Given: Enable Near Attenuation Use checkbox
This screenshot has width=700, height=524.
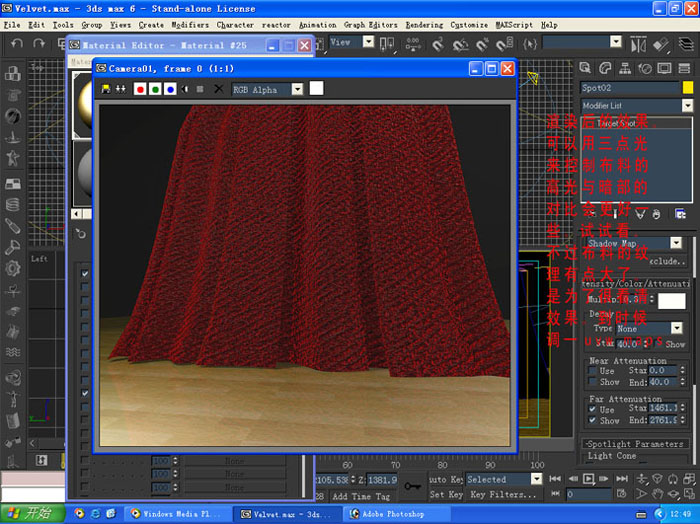Looking at the screenshot, I should [x=592, y=371].
